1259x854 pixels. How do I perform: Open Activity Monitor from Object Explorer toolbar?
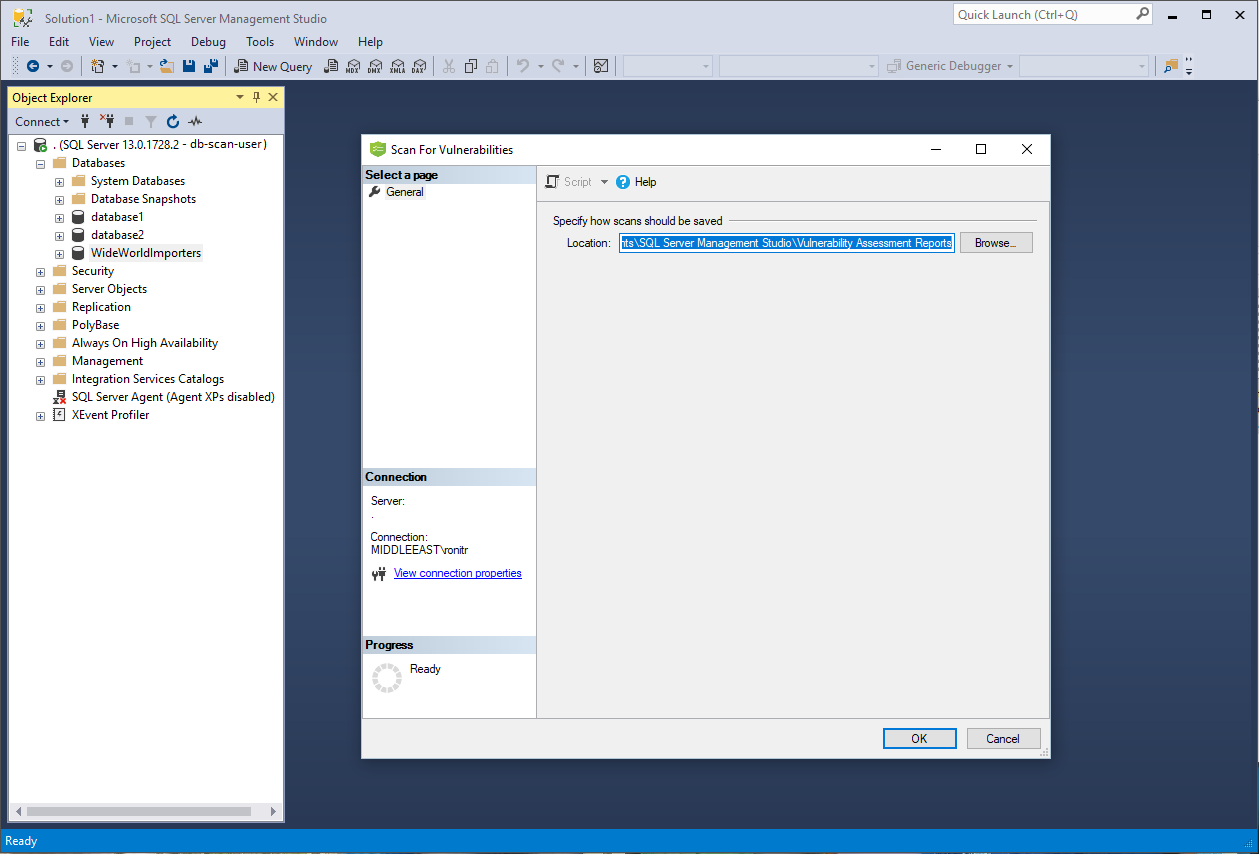click(195, 121)
